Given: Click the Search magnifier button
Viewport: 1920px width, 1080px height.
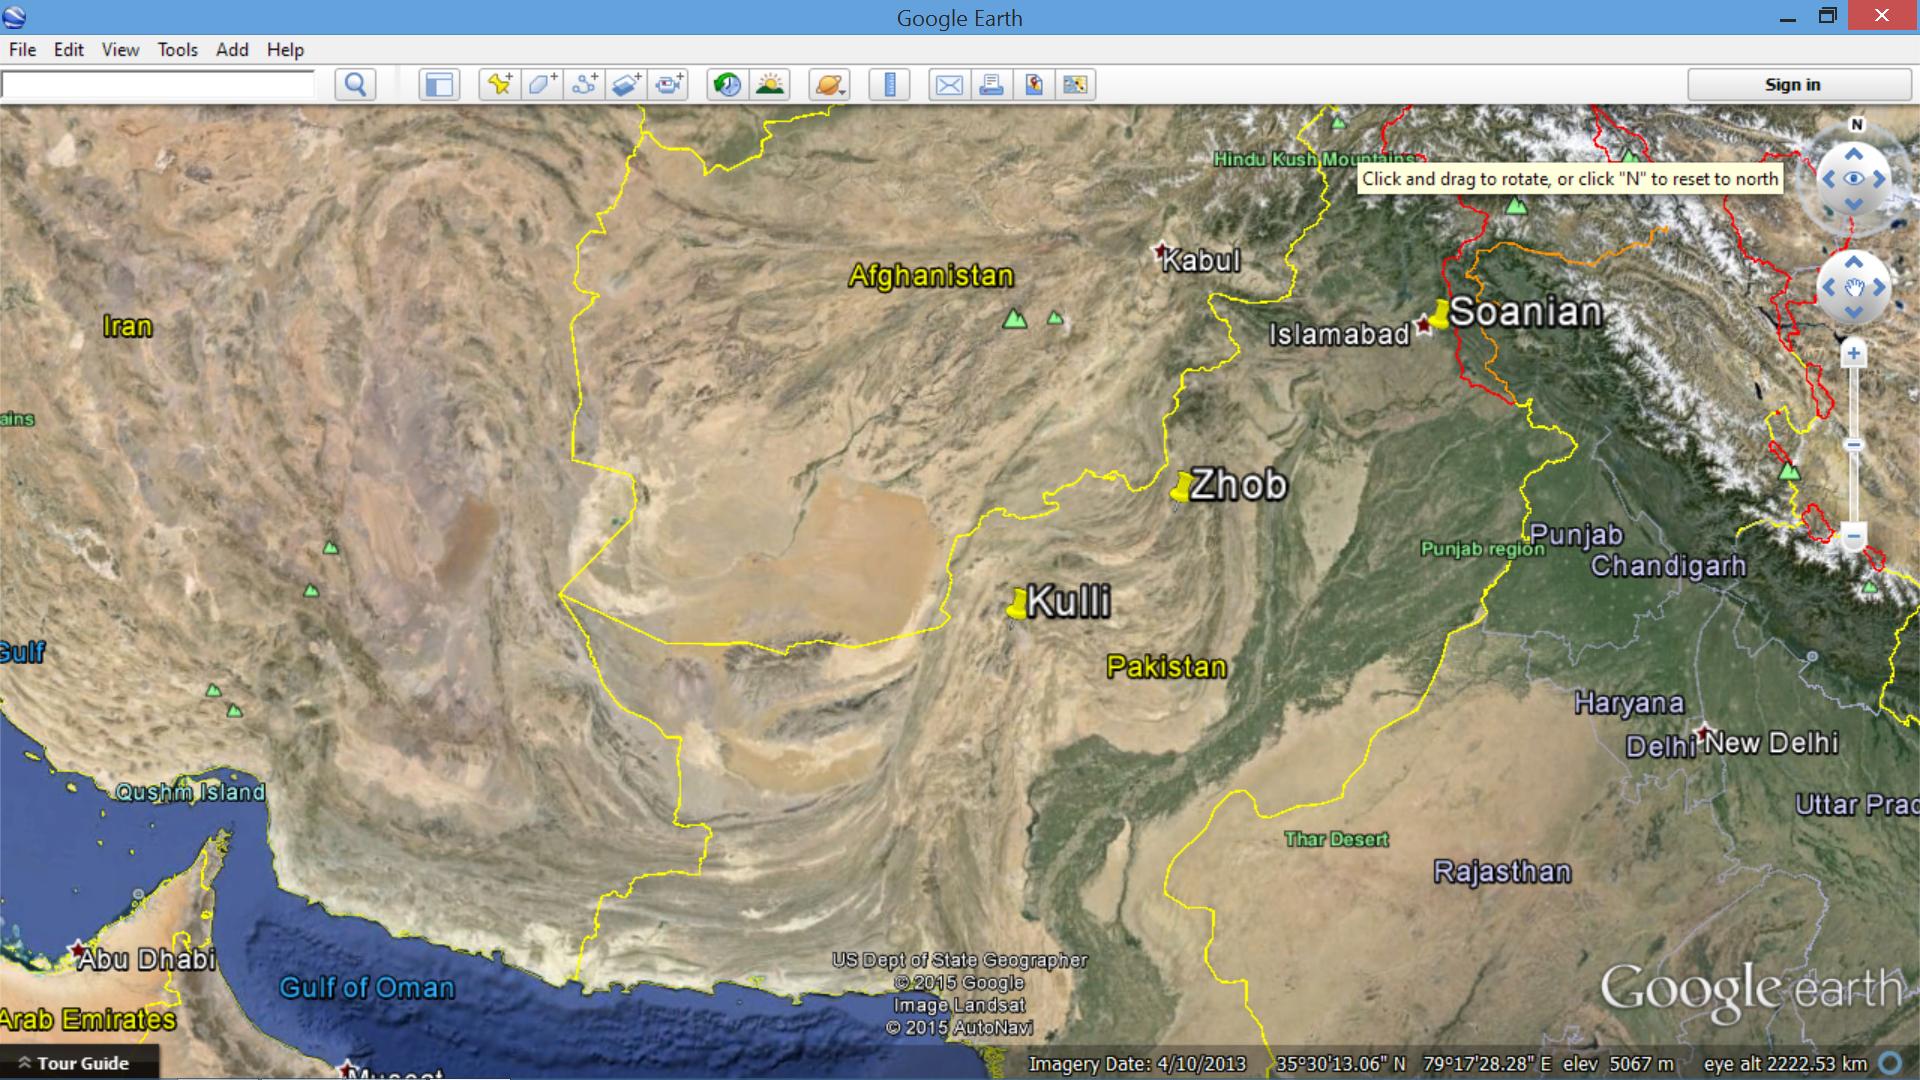Looking at the screenshot, I should tap(355, 85).
